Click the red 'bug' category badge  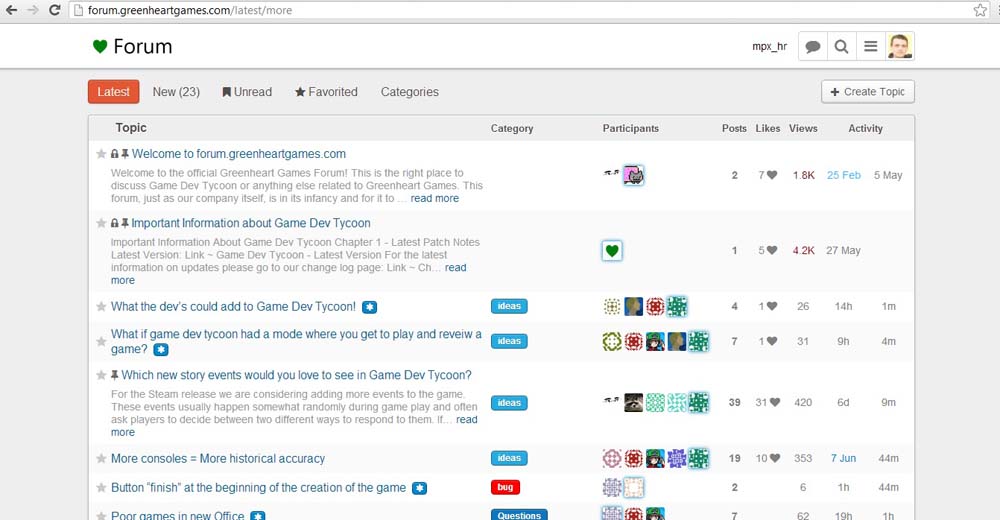click(x=505, y=488)
